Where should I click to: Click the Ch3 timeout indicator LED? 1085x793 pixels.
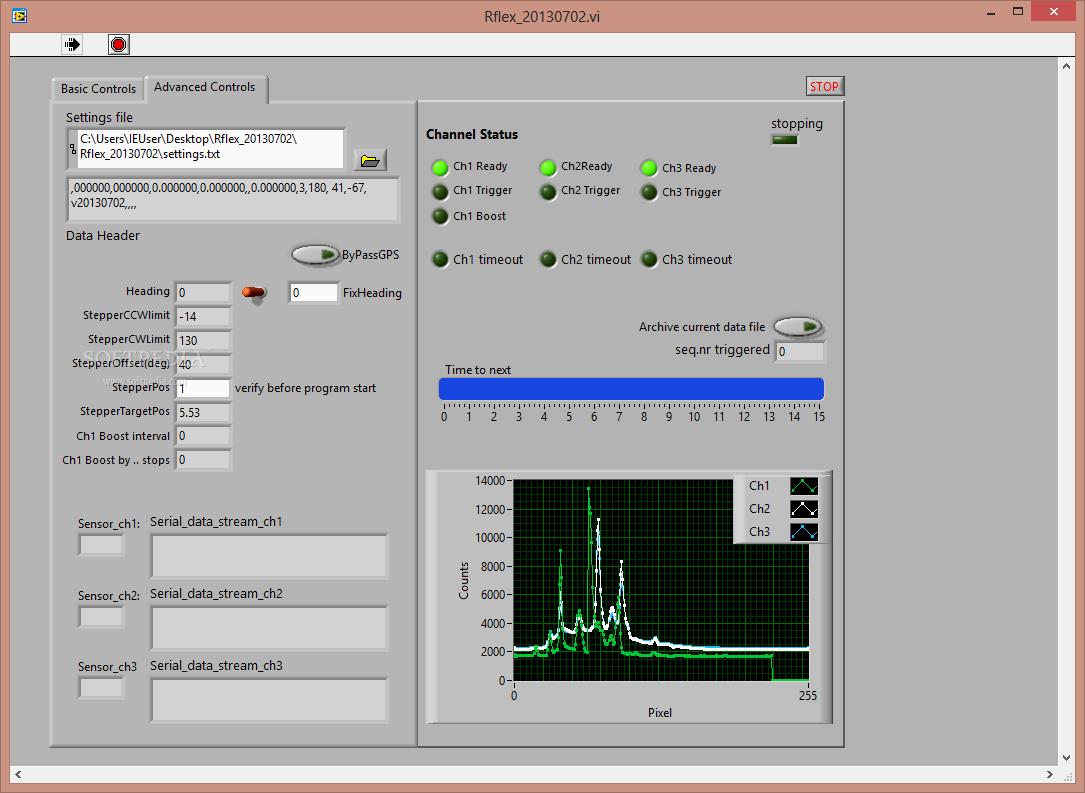[648, 259]
